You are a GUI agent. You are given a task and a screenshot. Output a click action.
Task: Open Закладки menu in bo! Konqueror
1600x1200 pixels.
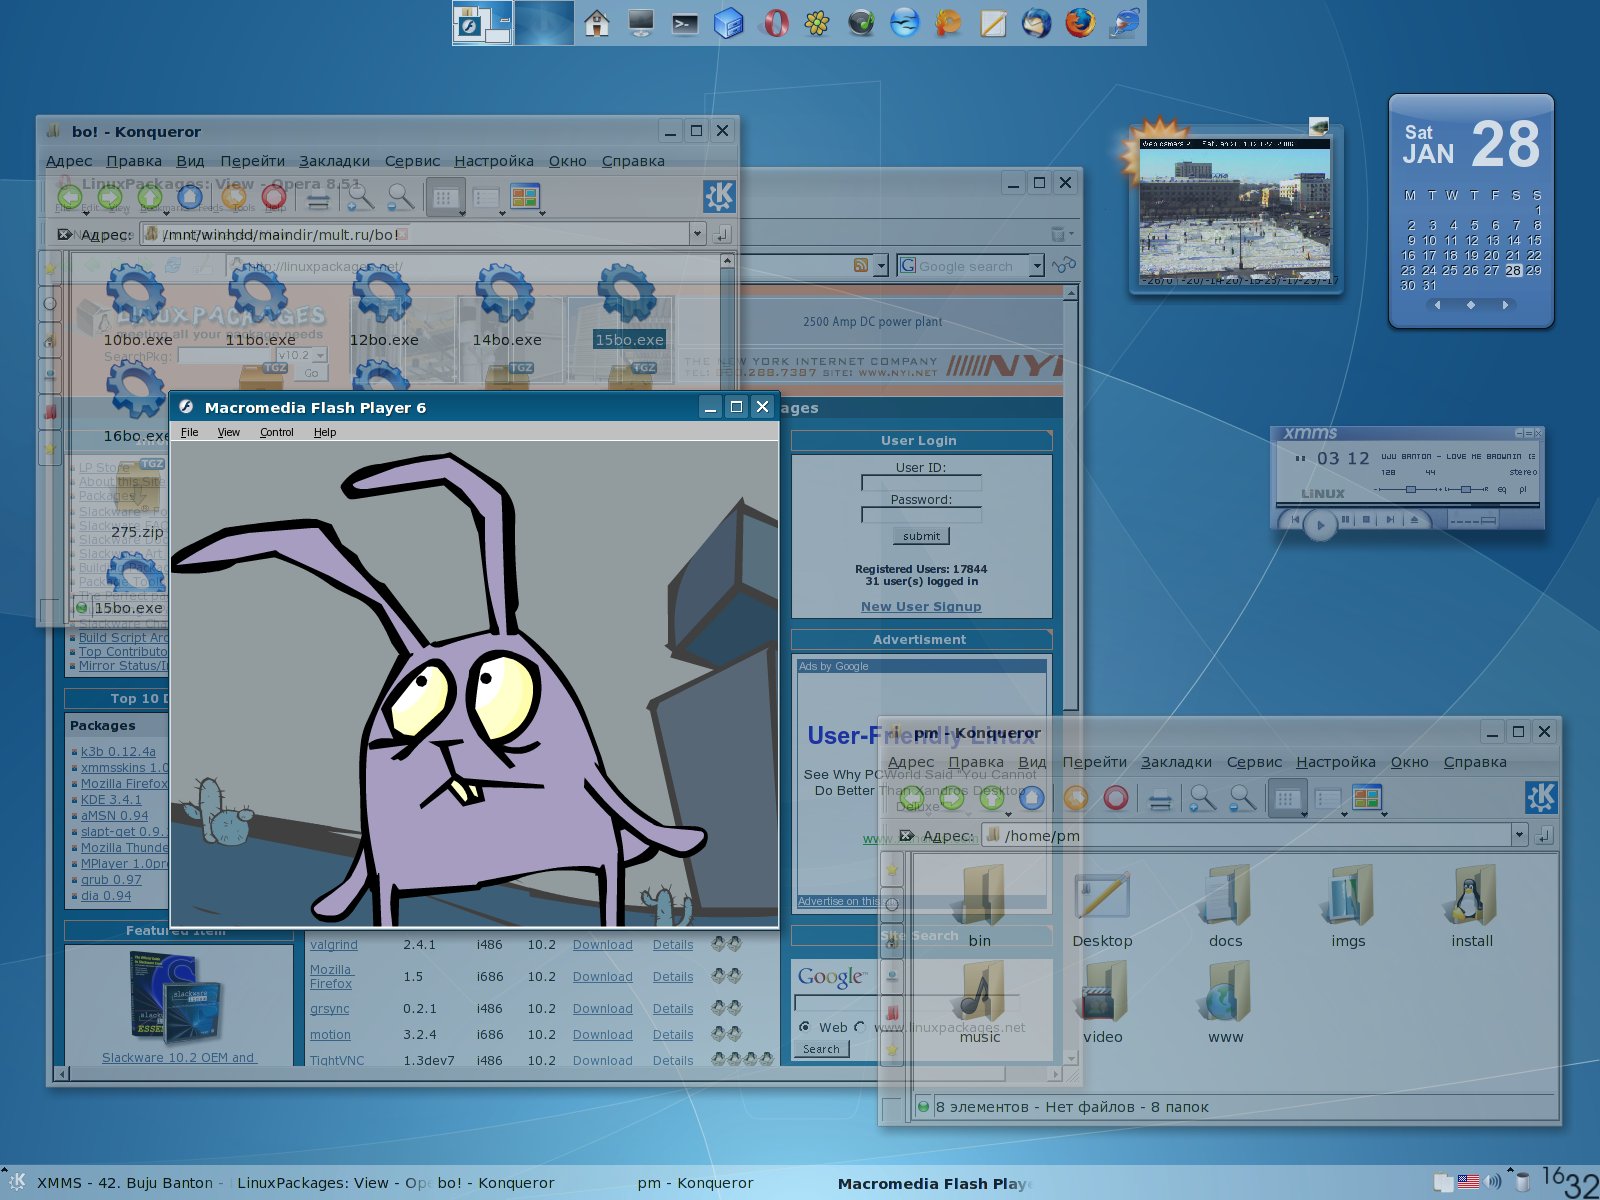[x=334, y=161]
